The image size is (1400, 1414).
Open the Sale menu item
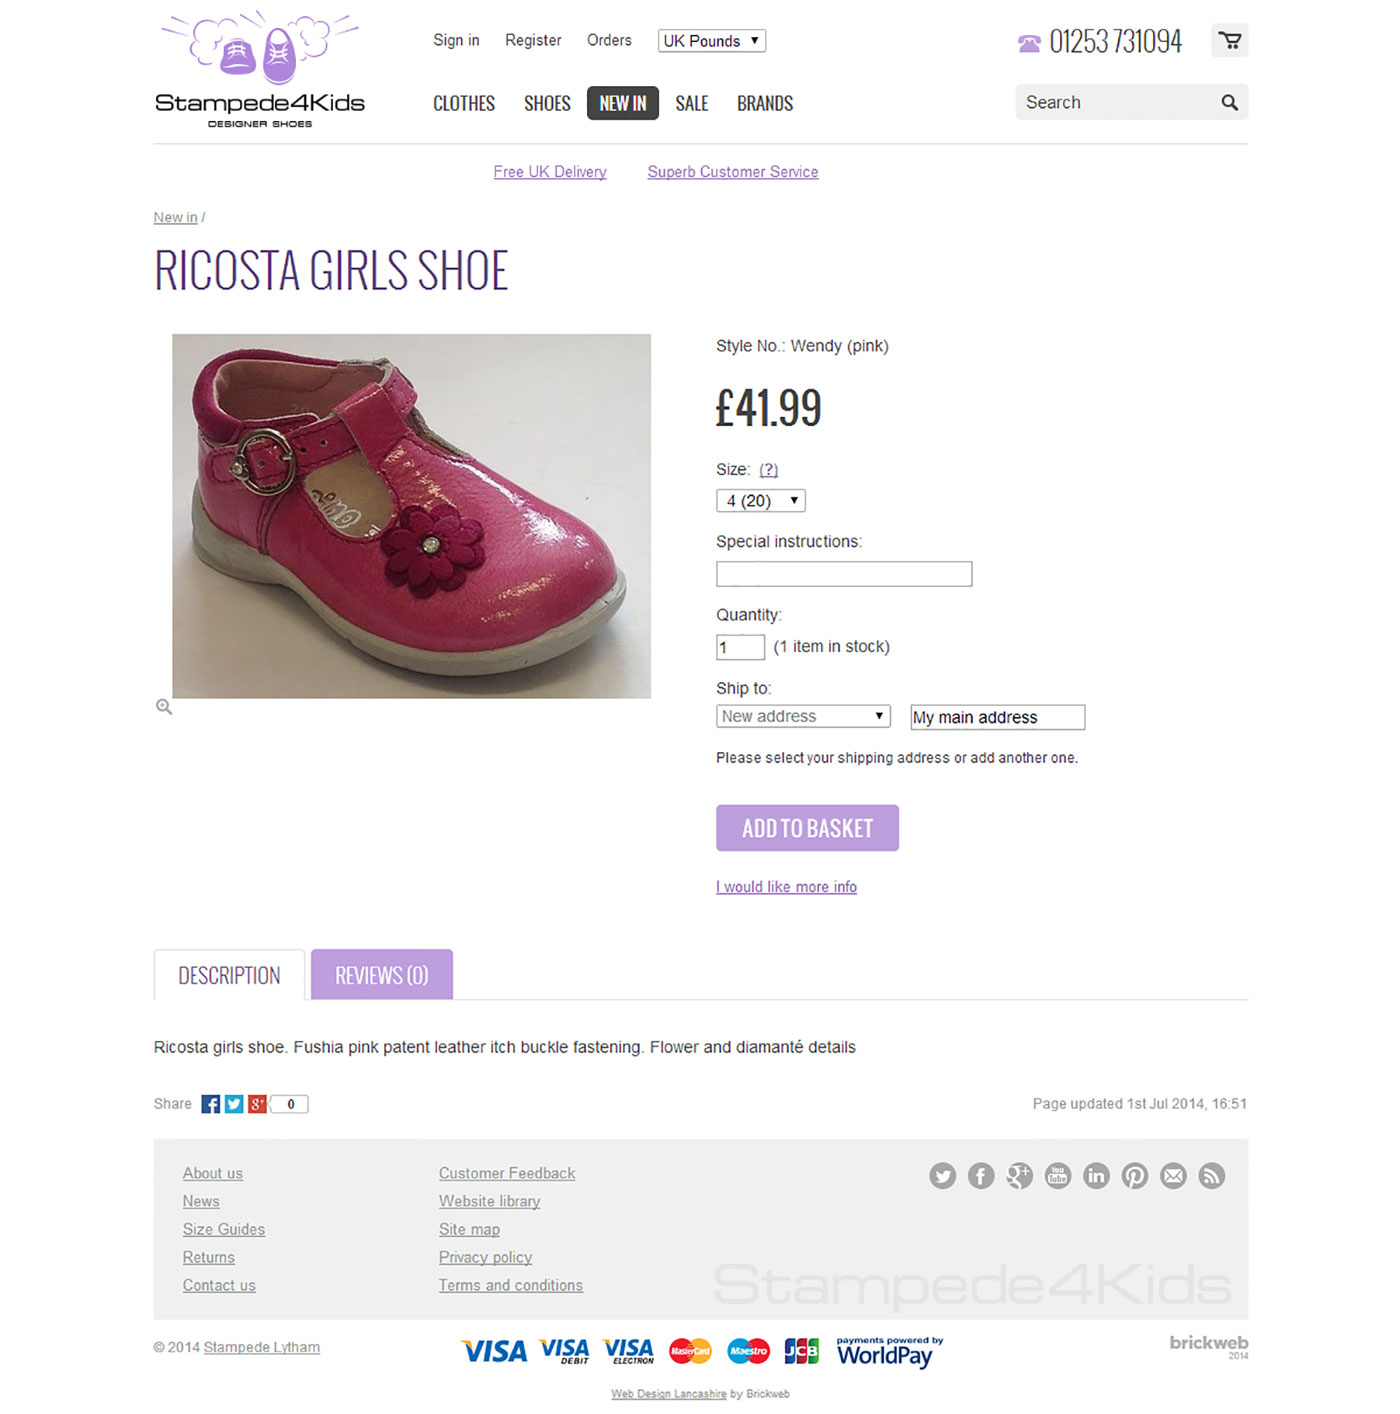point(691,104)
